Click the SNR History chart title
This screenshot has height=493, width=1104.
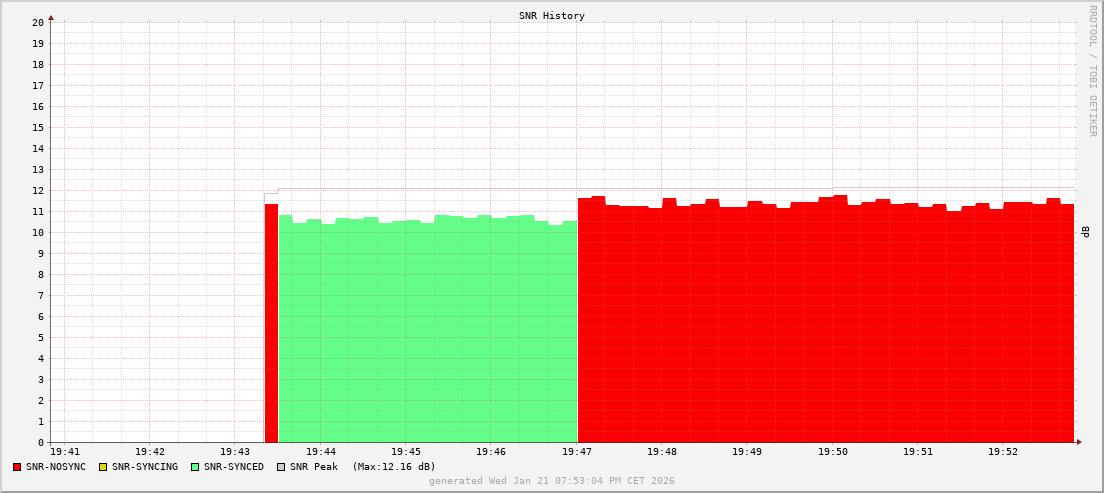(552, 16)
